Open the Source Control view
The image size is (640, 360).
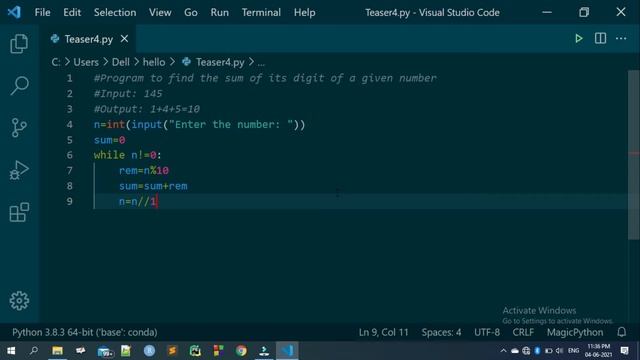[x=19, y=128]
